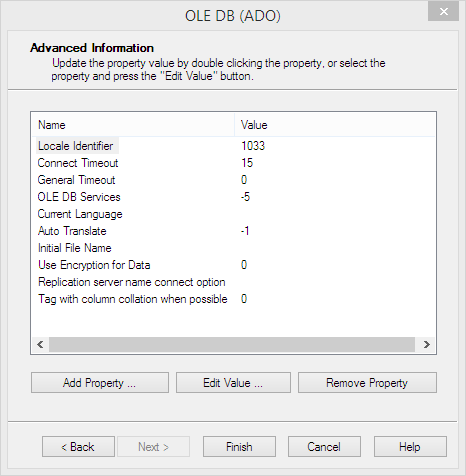Select the Current Language property
The height and width of the screenshot is (476, 466).
(x=80, y=214)
